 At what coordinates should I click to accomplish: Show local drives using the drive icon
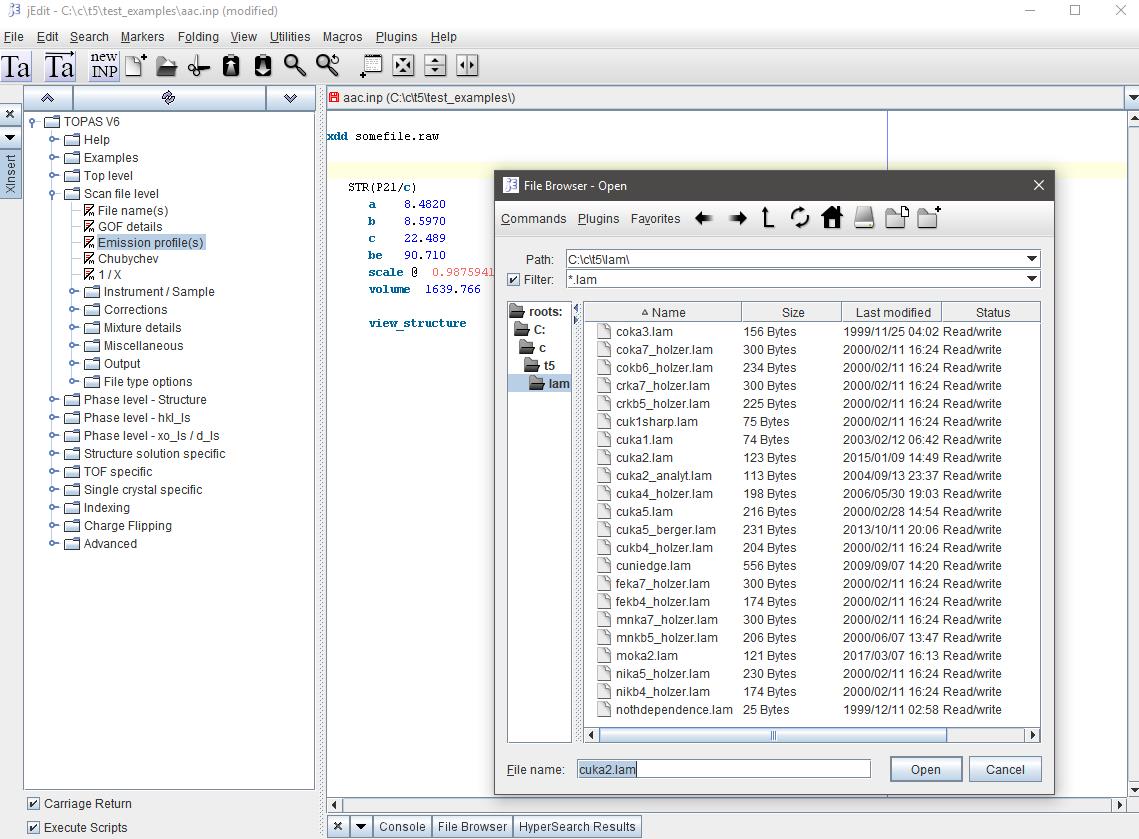[x=864, y=218]
